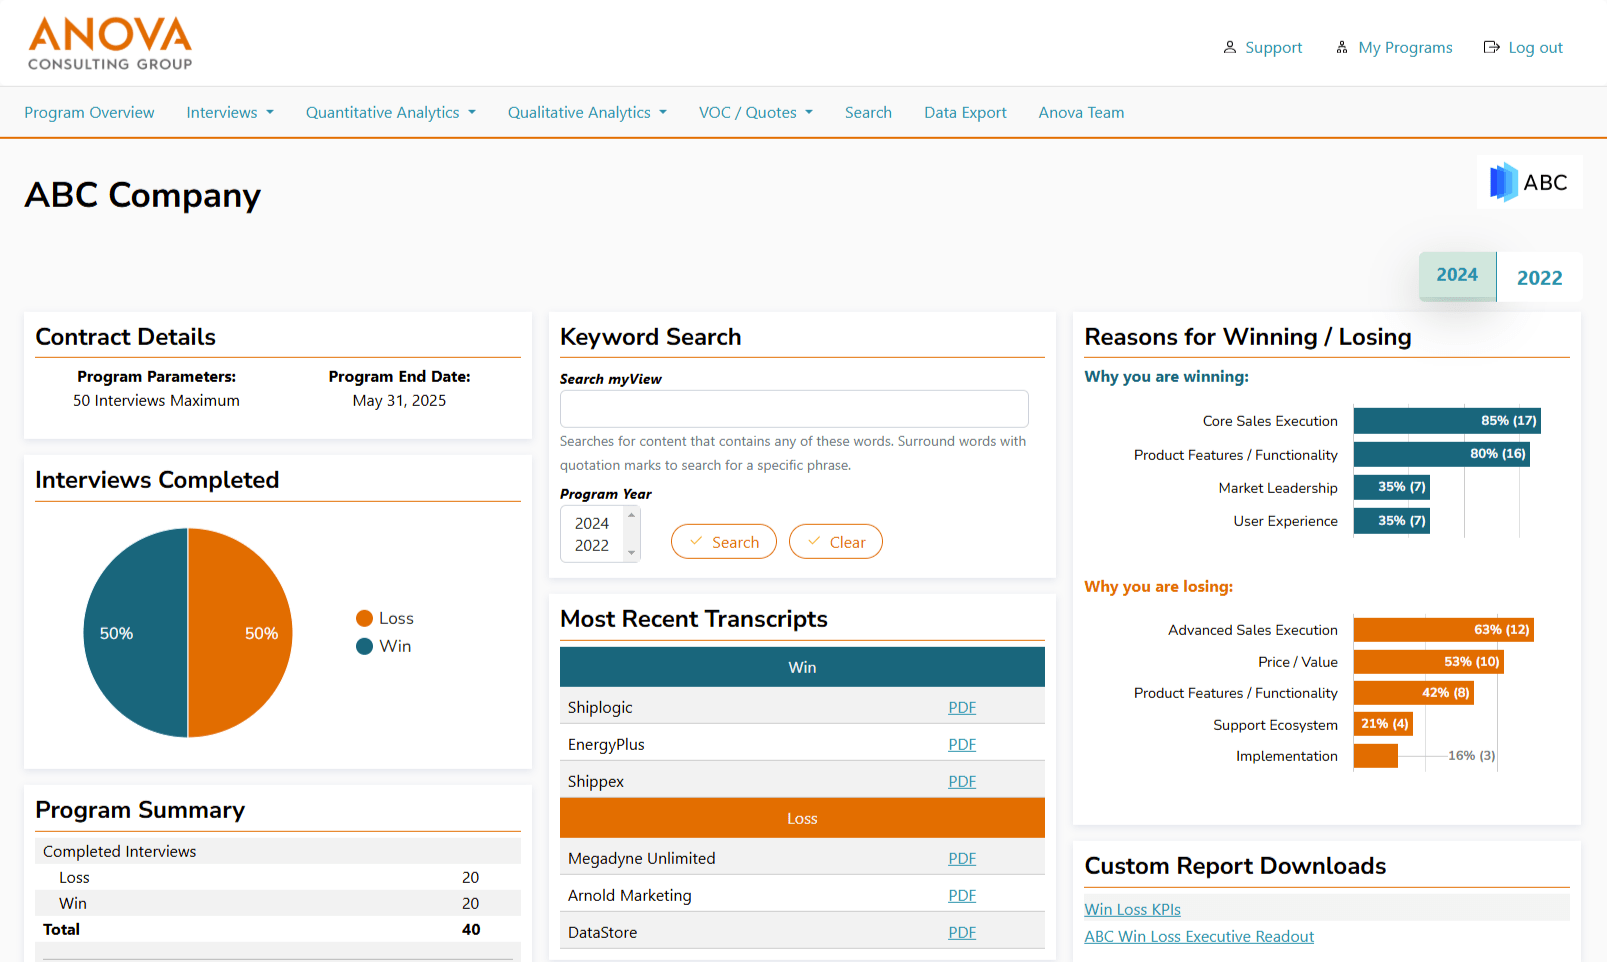Click Implementation 16% bar
1607x962 pixels.
(x=1376, y=755)
